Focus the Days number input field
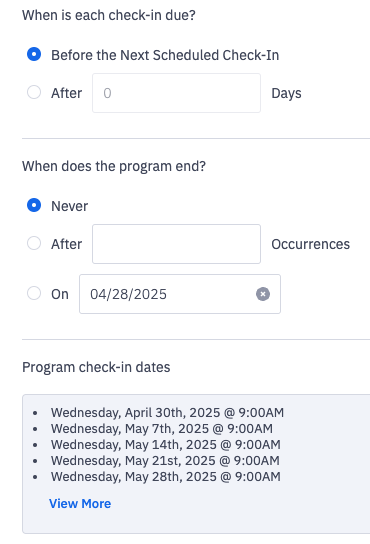Image resolution: width=370 pixels, height=544 pixels. tap(176, 93)
